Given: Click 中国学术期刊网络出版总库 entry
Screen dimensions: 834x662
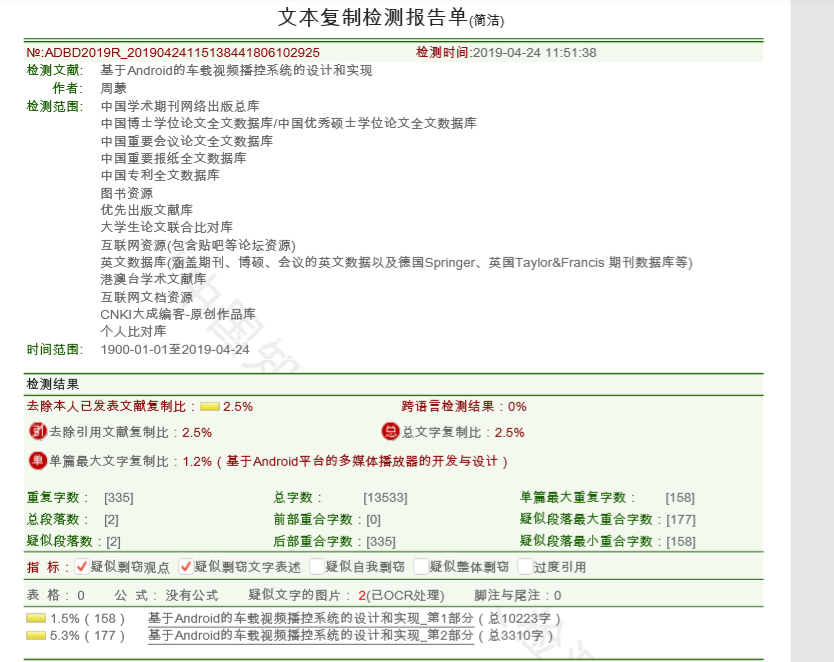Looking at the screenshot, I should pos(180,106).
